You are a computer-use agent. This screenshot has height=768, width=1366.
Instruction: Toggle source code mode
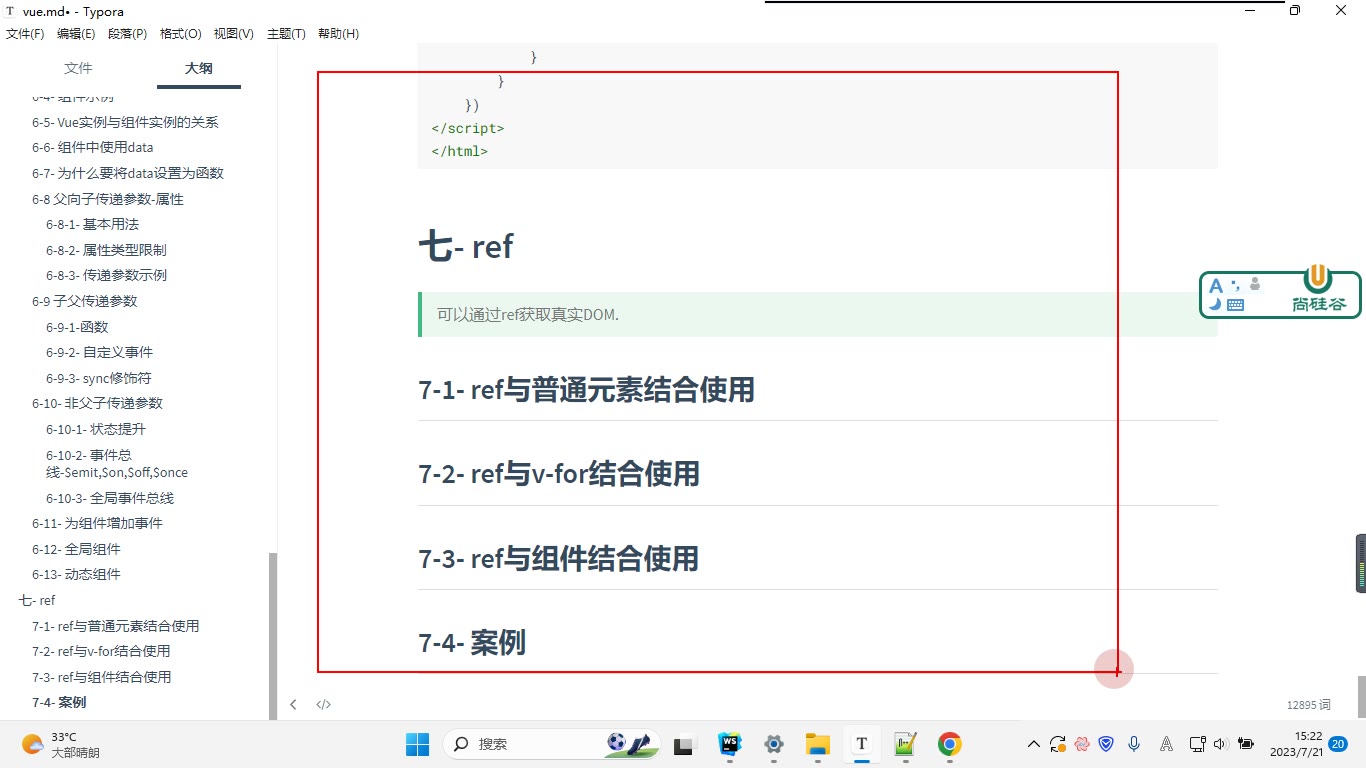coord(324,704)
